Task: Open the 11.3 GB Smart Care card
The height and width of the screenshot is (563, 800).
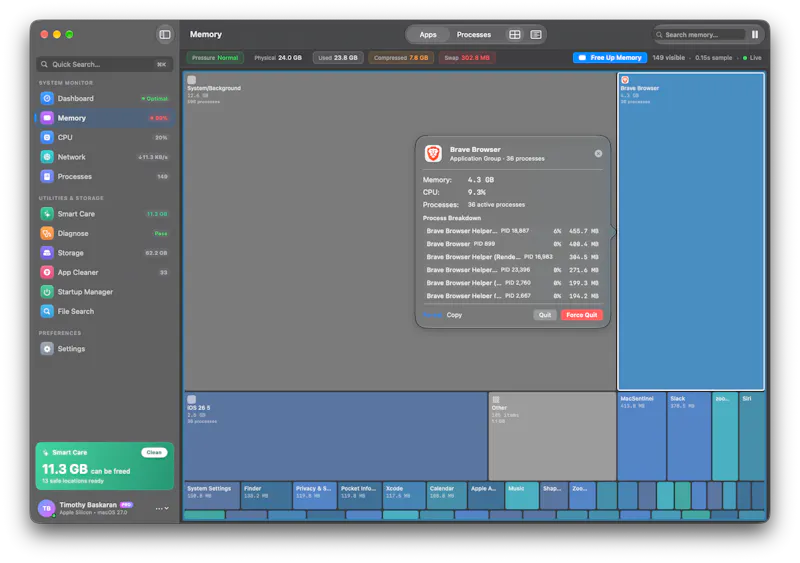Action: pyautogui.click(x=105, y=466)
